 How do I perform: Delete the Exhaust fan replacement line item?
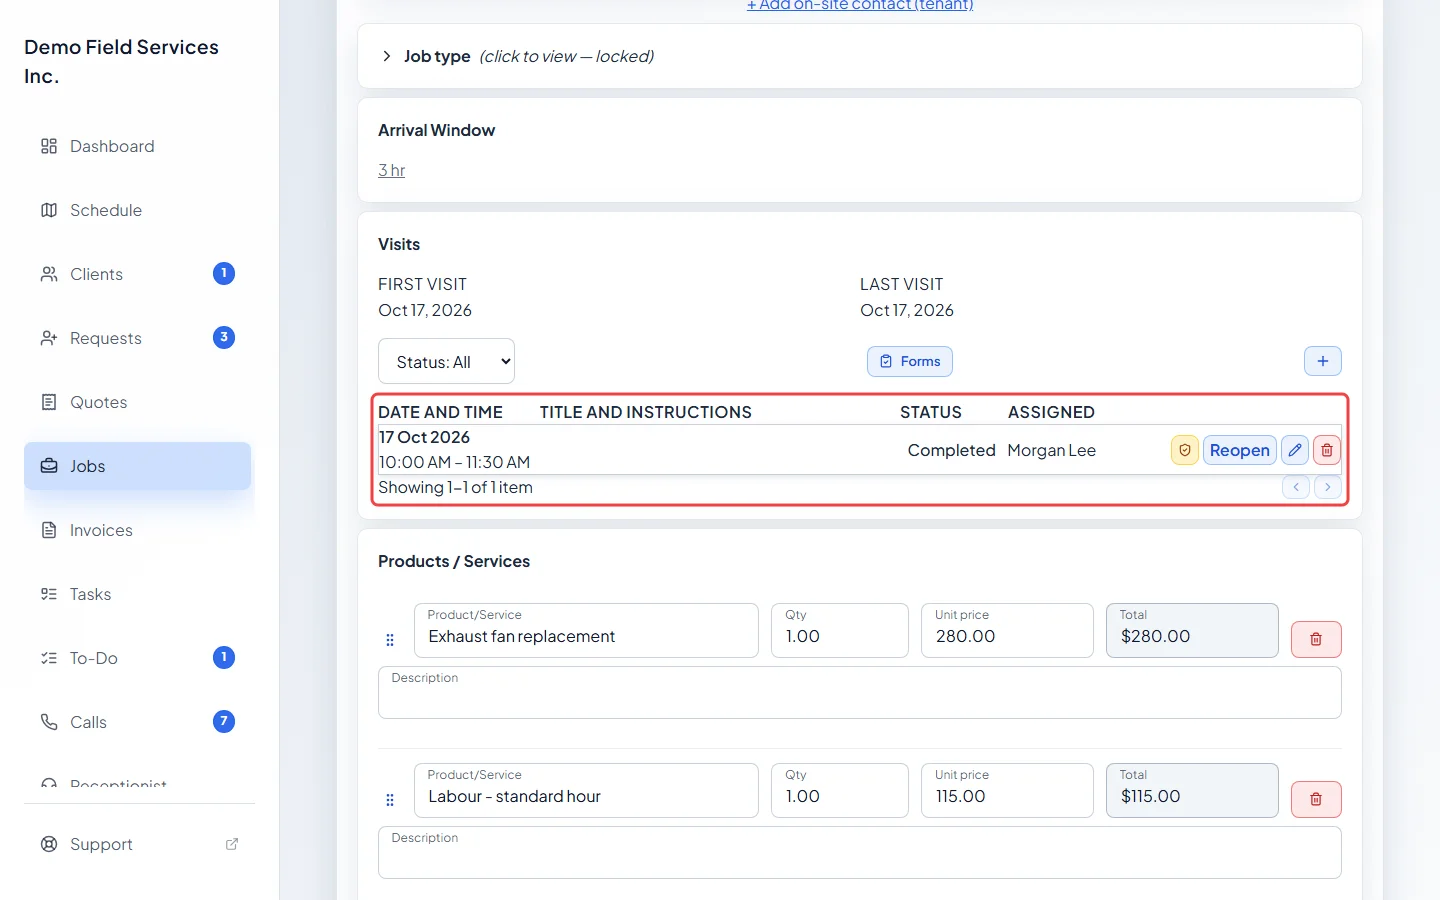pos(1316,639)
